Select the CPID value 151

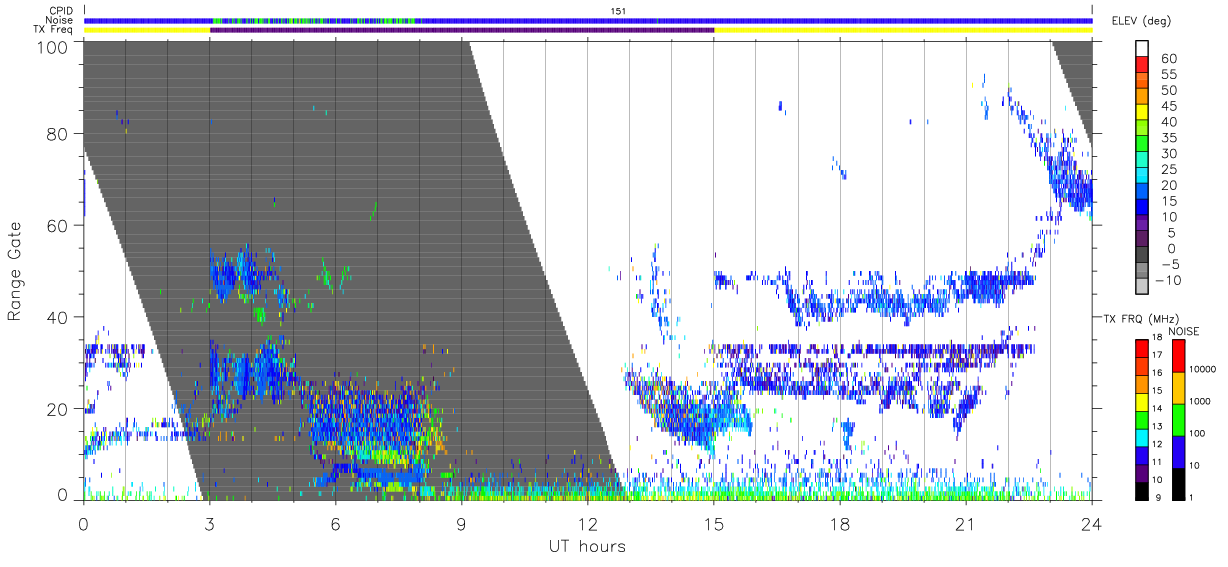coord(617,11)
